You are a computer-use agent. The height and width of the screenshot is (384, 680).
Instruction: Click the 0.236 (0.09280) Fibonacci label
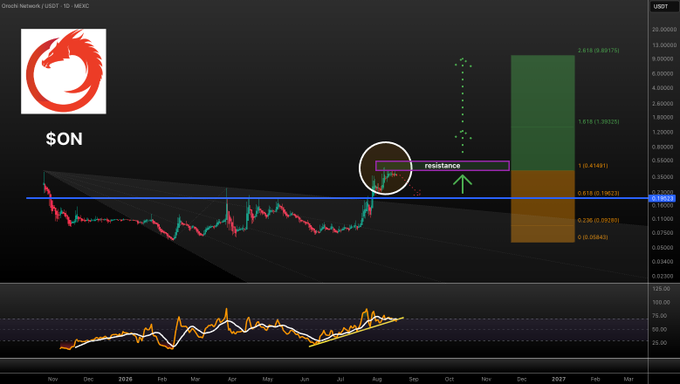coord(598,220)
